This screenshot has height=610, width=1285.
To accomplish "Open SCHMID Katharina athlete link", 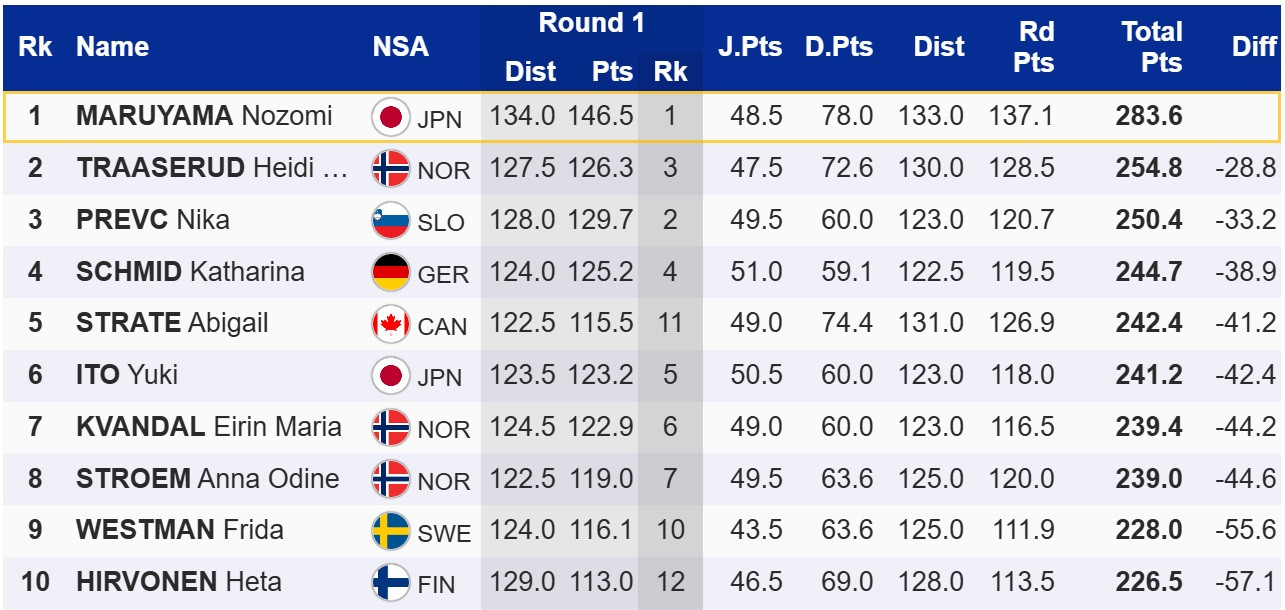I will coord(190,271).
